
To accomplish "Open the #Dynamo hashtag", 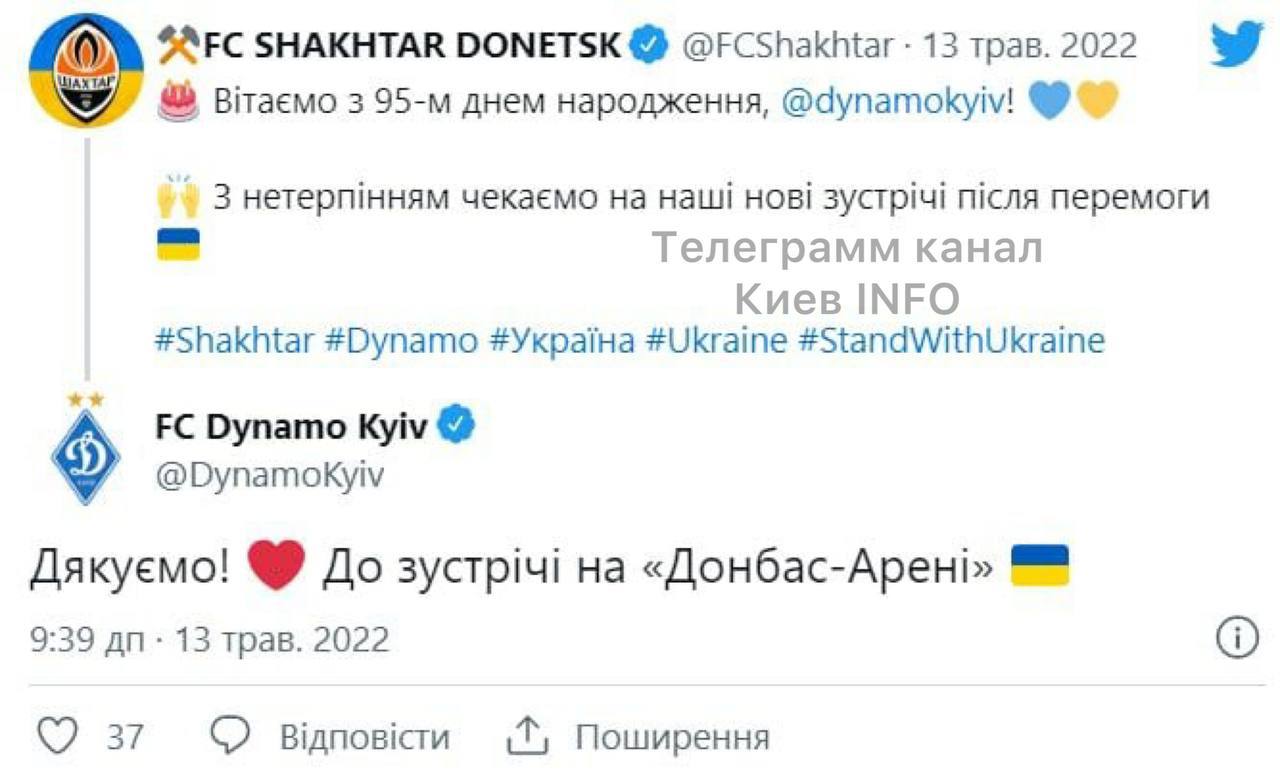I will (x=402, y=340).
